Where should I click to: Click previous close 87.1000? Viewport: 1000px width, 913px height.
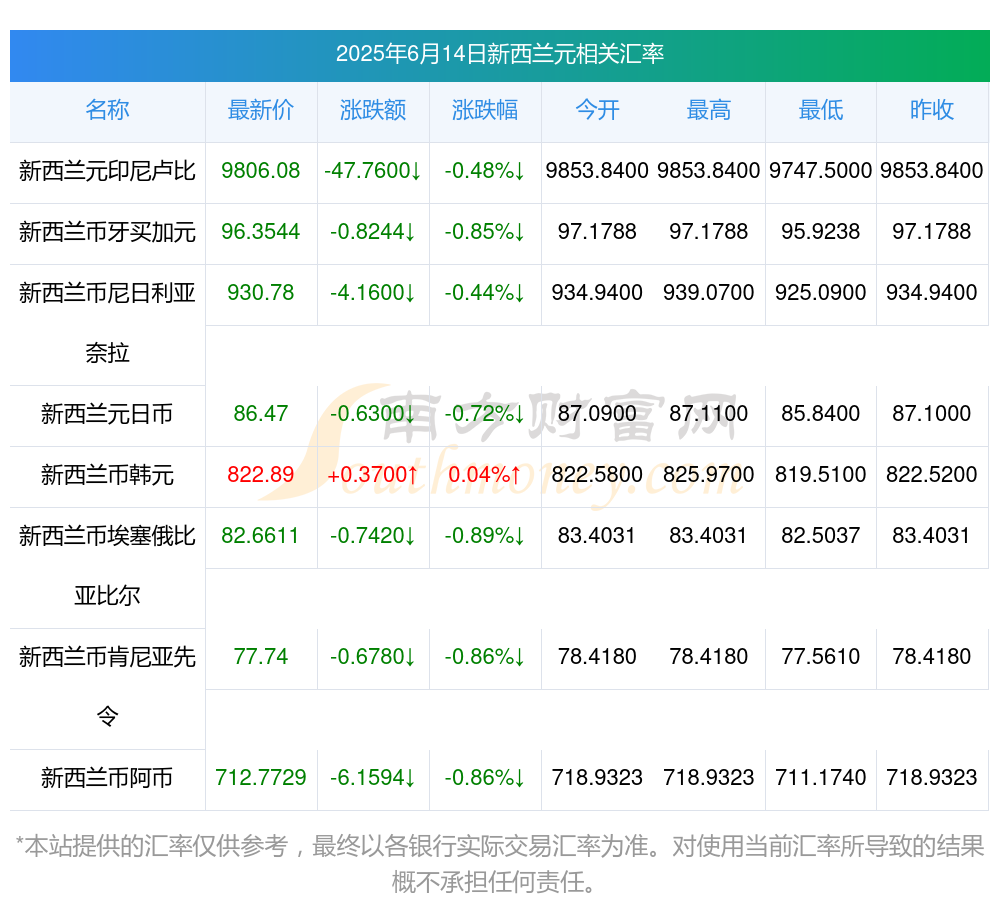point(932,414)
